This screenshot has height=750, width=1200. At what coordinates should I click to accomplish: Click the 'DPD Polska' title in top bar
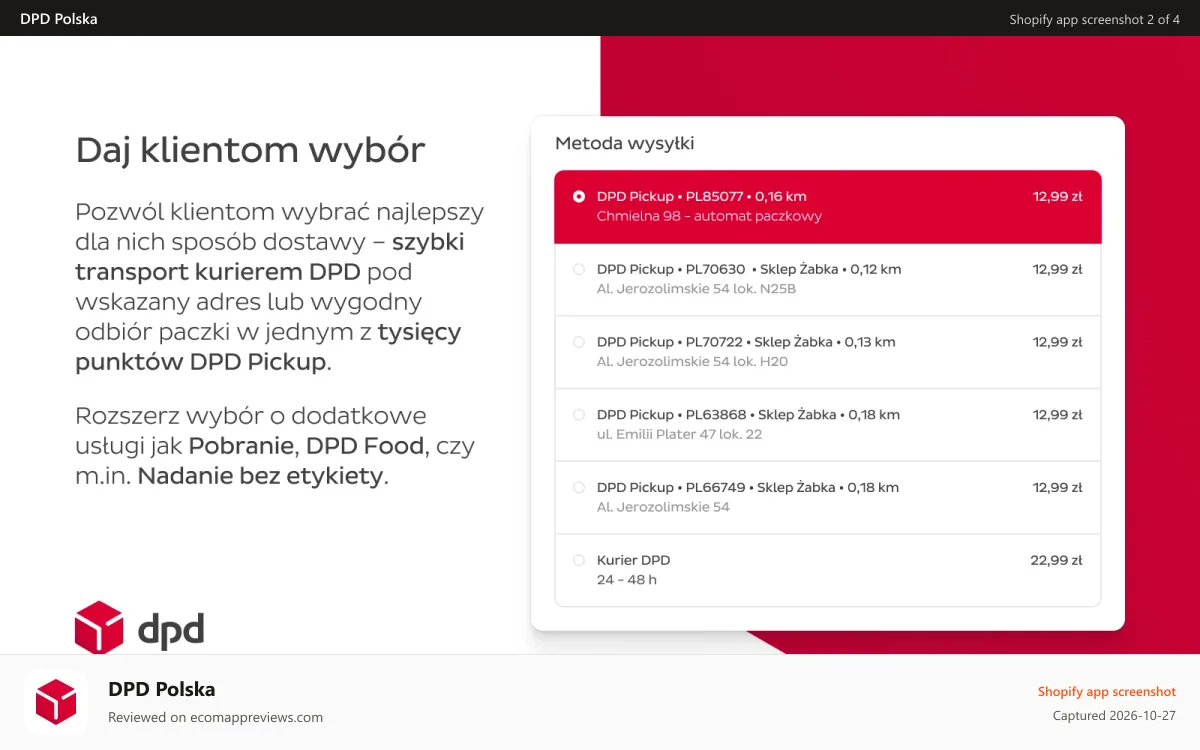point(59,19)
